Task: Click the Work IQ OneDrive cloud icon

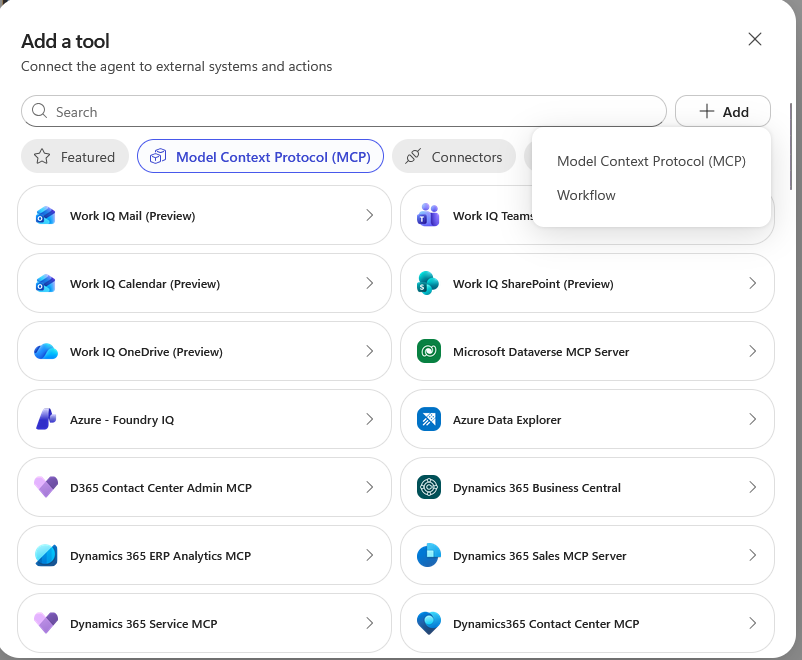Action: coord(46,351)
